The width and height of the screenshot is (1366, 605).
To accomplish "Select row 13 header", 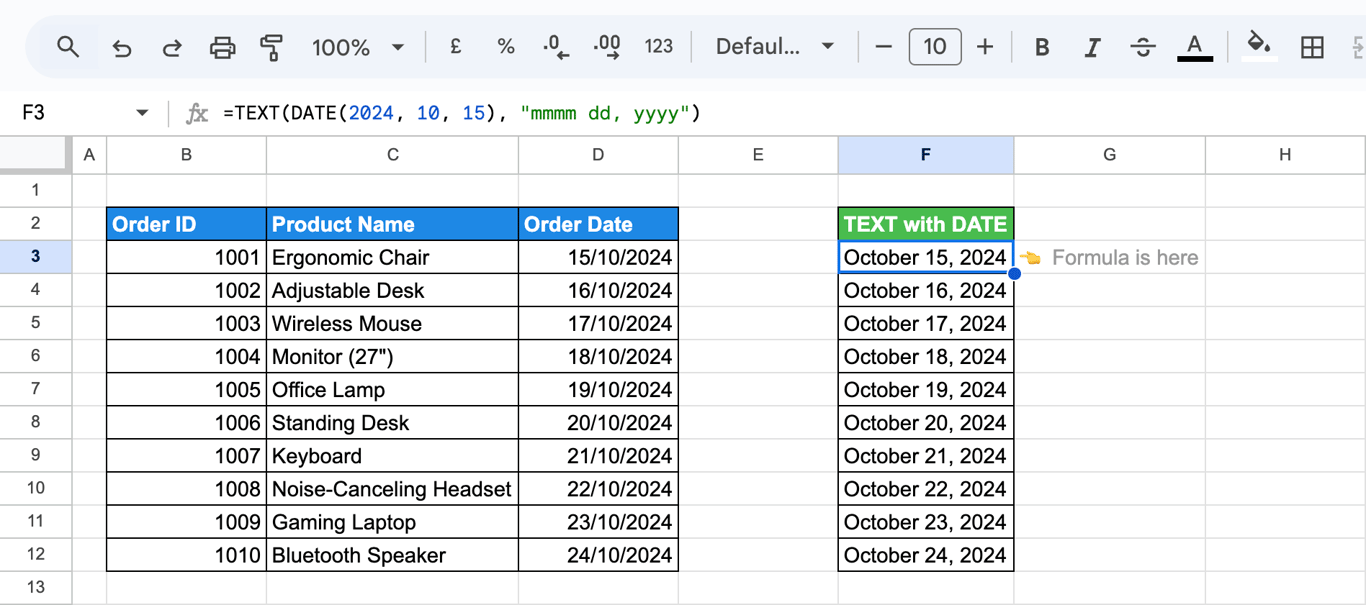I will click(x=35, y=587).
